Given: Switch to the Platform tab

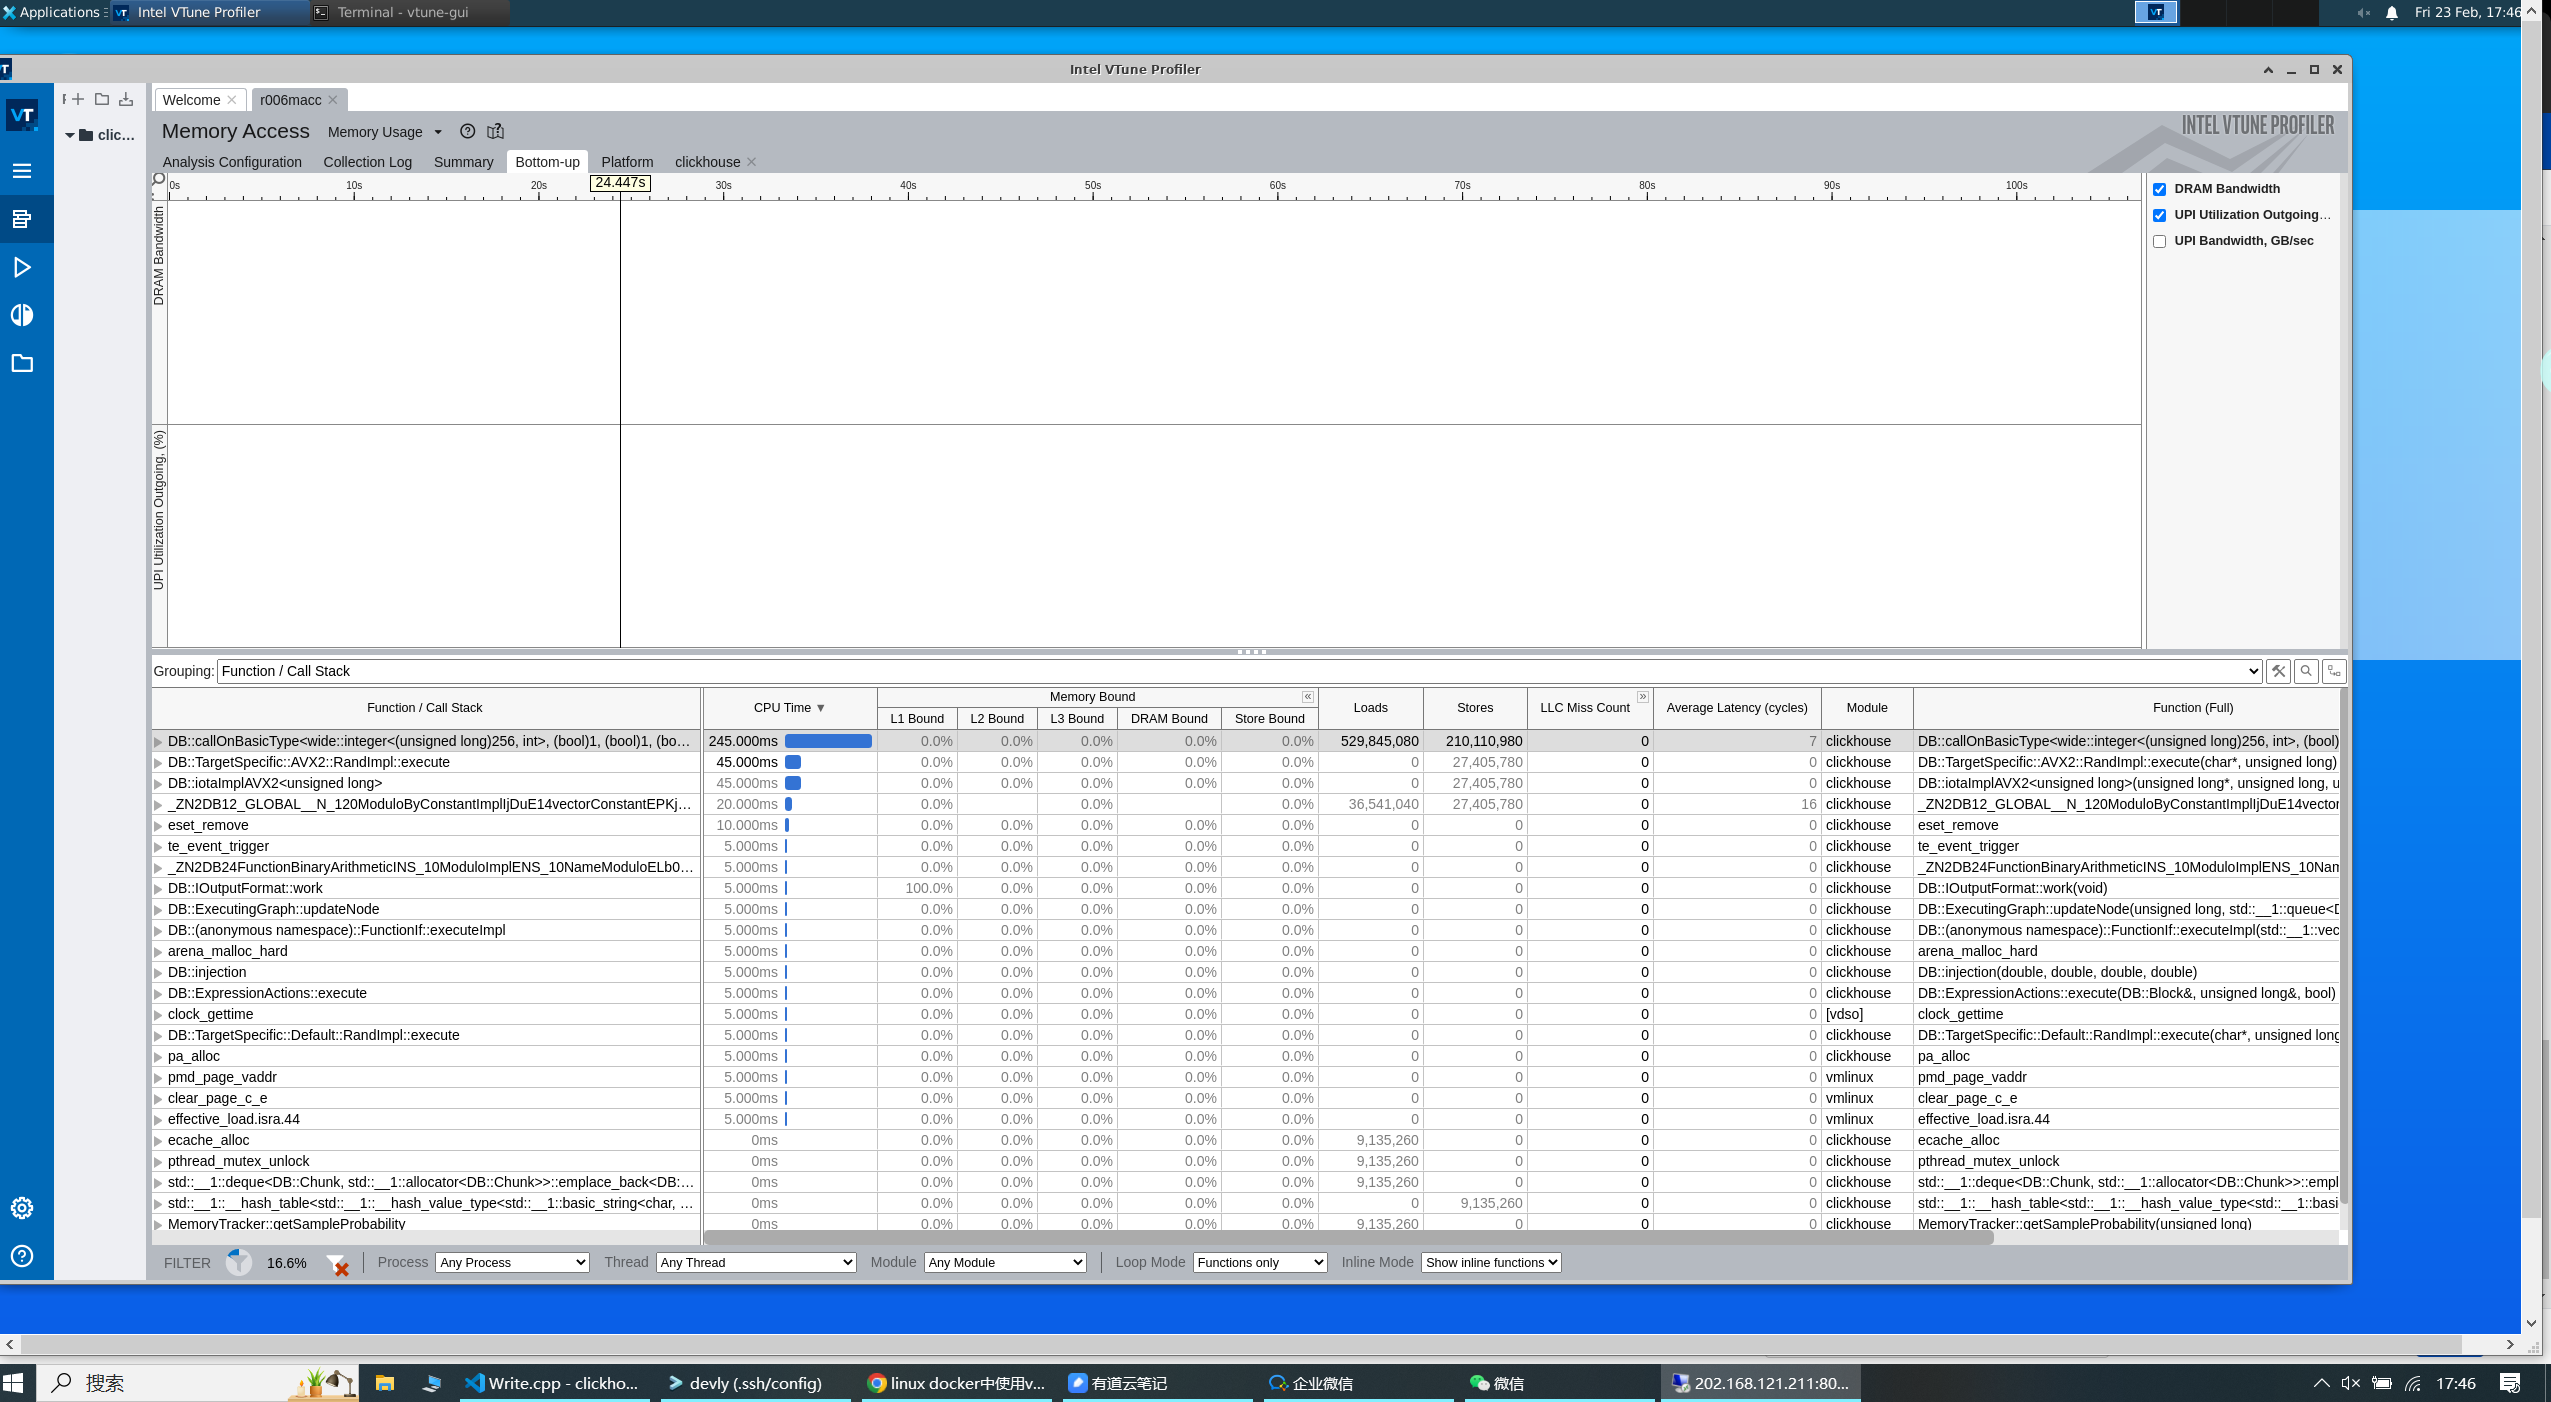Looking at the screenshot, I should (x=626, y=162).
